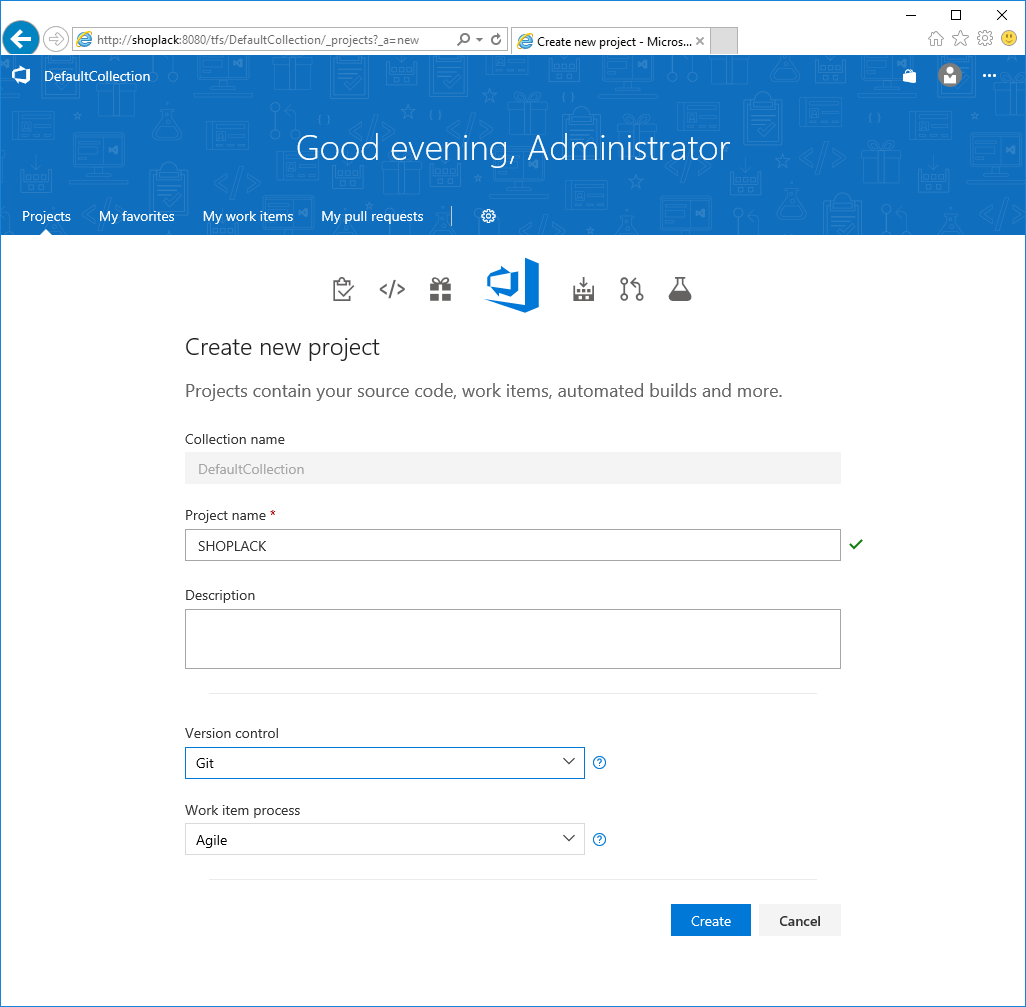Expand the address bar search dropdown arrow
Screen dimensions: 1026x1007
pyautogui.click(x=480, y=40)
